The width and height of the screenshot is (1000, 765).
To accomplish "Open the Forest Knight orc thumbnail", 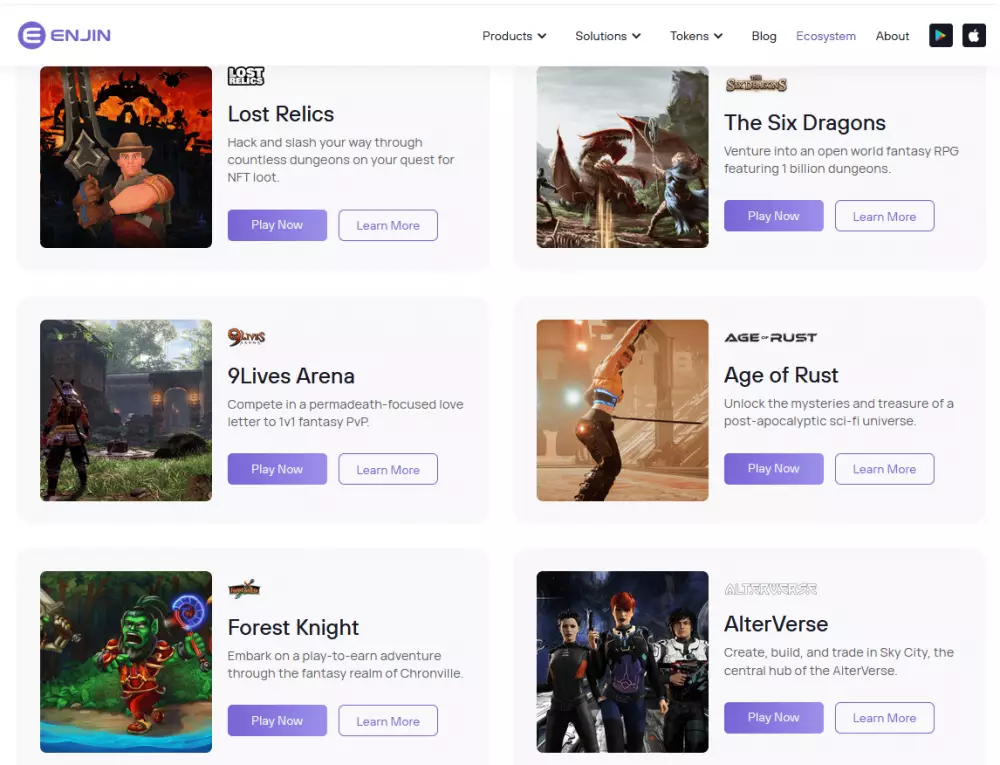I will coord(126,661).
